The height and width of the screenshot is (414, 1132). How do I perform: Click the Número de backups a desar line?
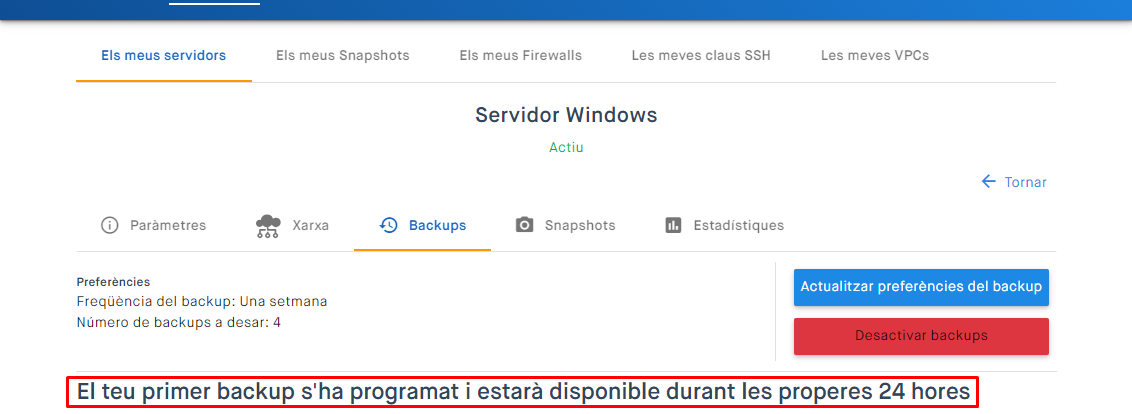coord(178,322)
